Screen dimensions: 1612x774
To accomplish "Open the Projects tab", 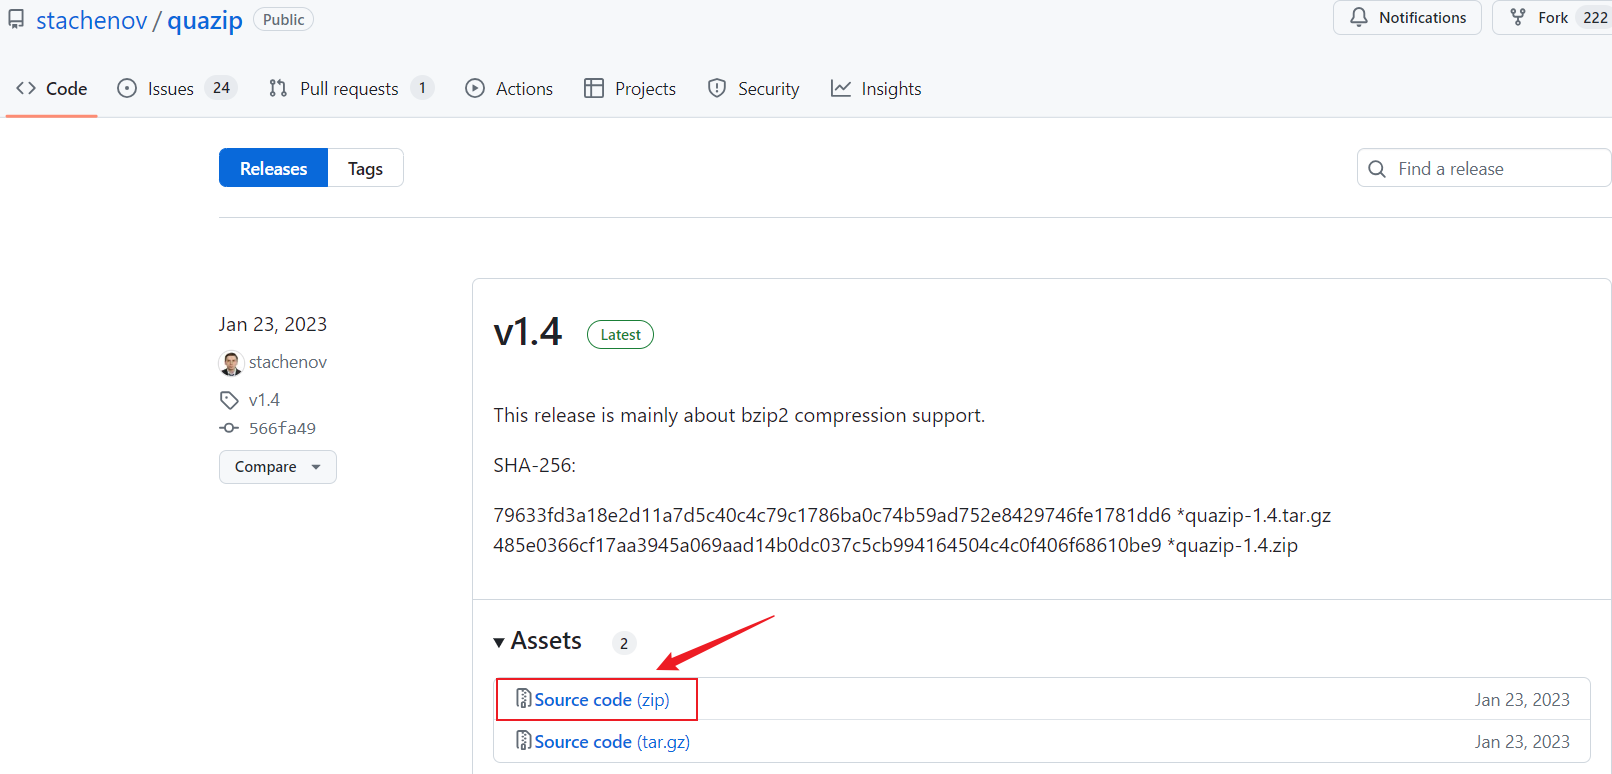I will point(630,89).
